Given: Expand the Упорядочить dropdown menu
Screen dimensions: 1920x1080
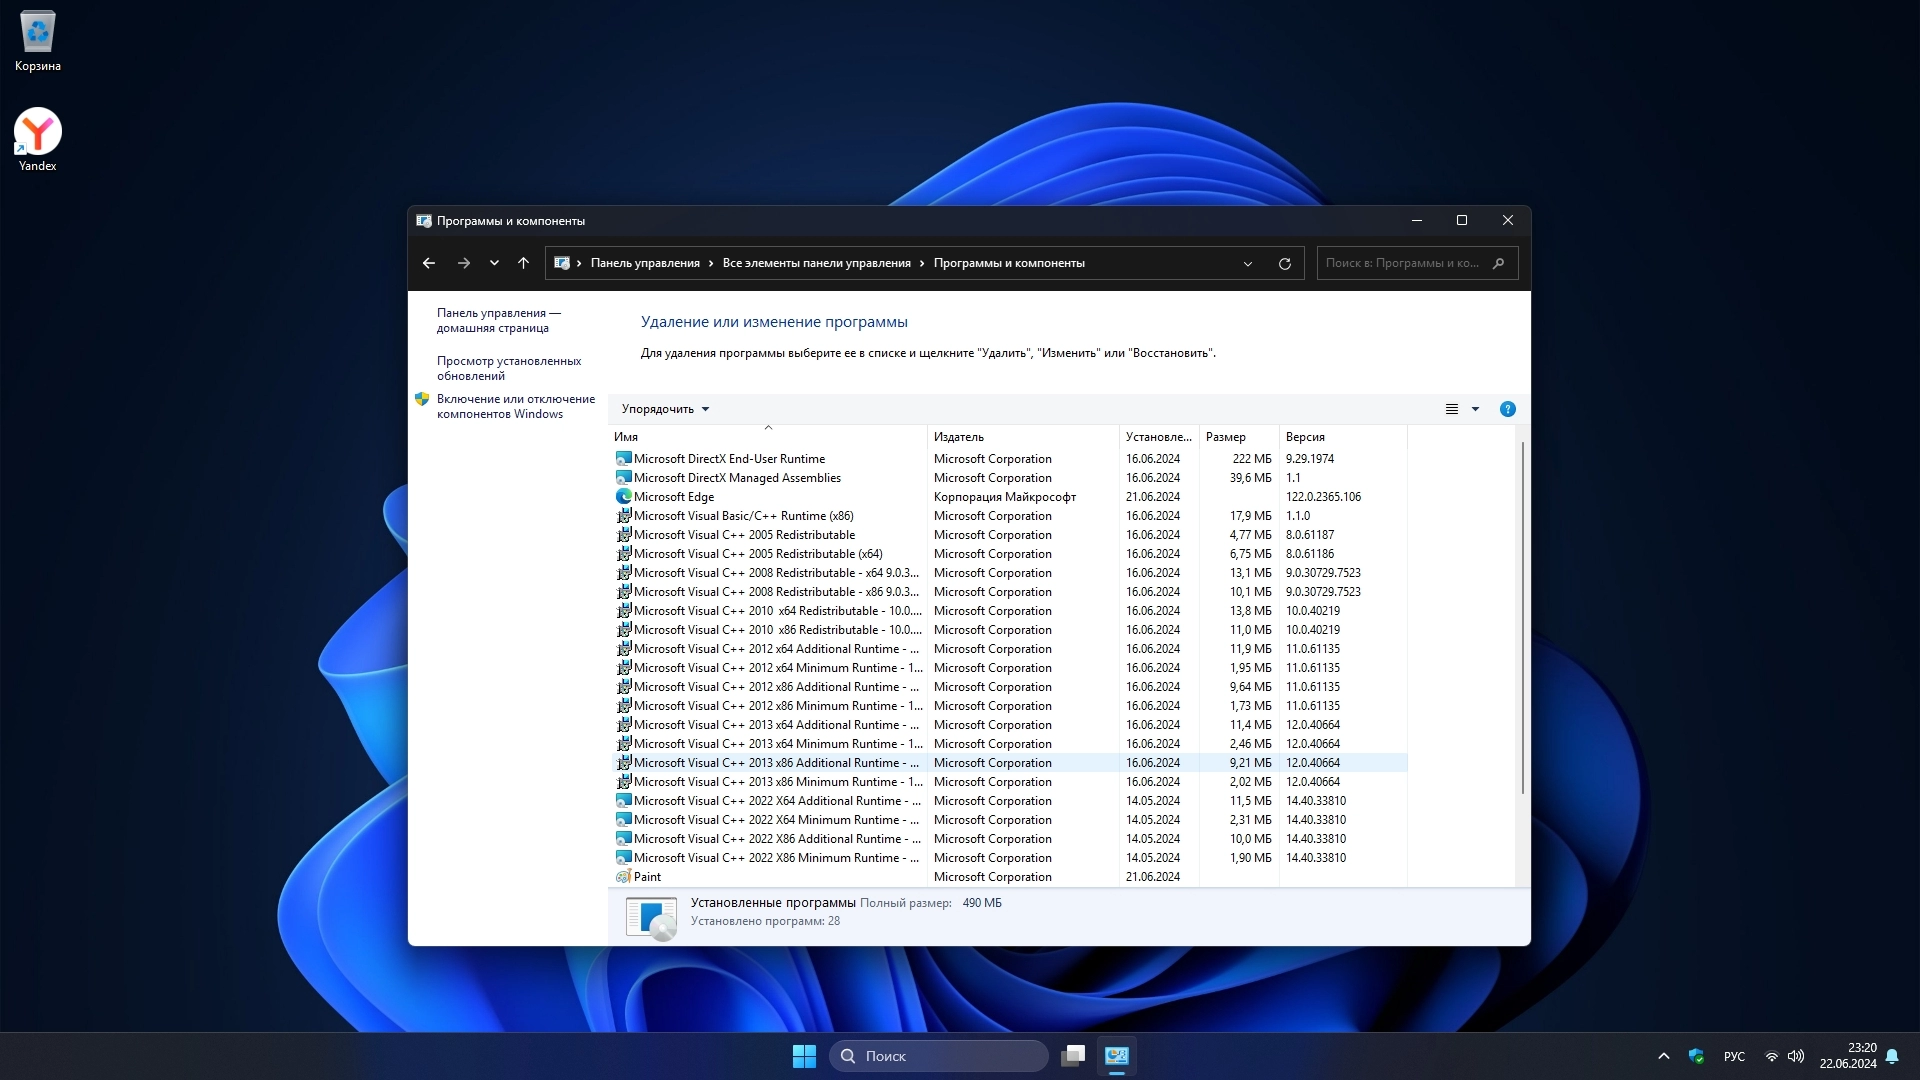Looking at the screenshot, I should point(665,409).
